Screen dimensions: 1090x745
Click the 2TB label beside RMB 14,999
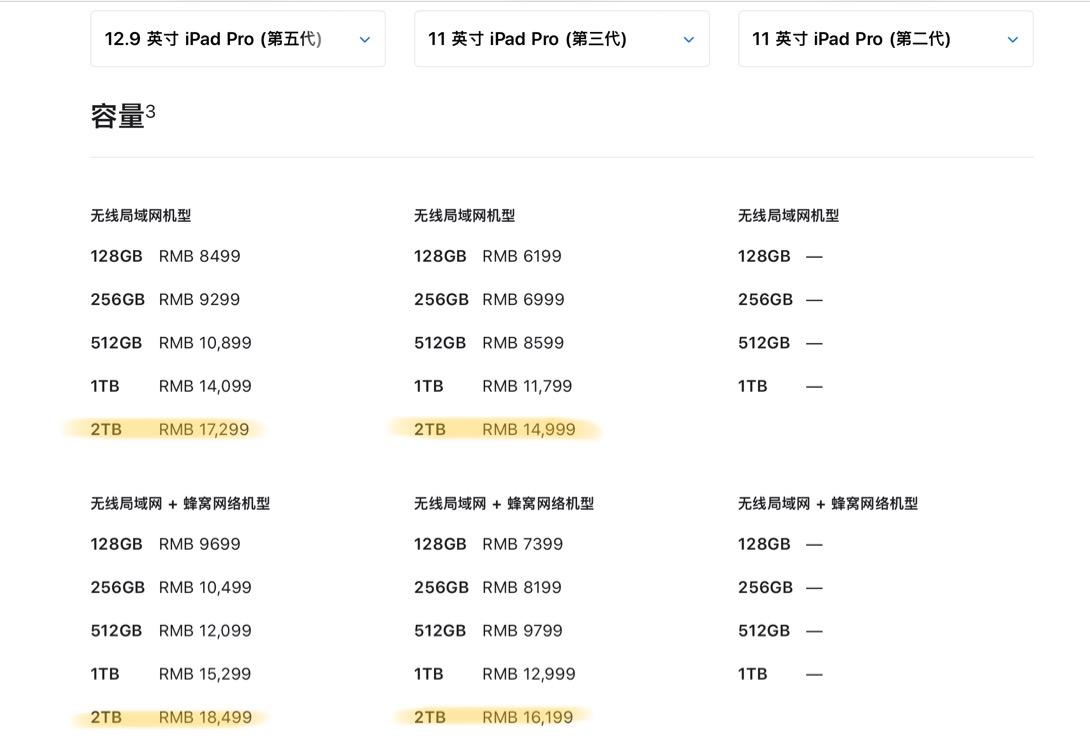coord(430,429)
